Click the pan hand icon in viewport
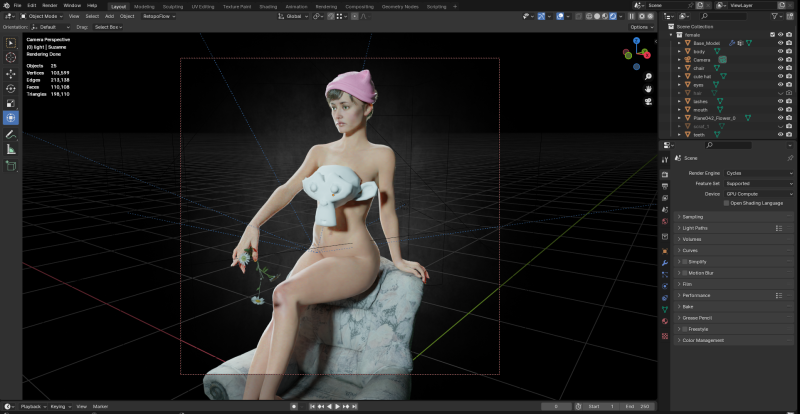The image size is (800, 414). click(649, 88)
